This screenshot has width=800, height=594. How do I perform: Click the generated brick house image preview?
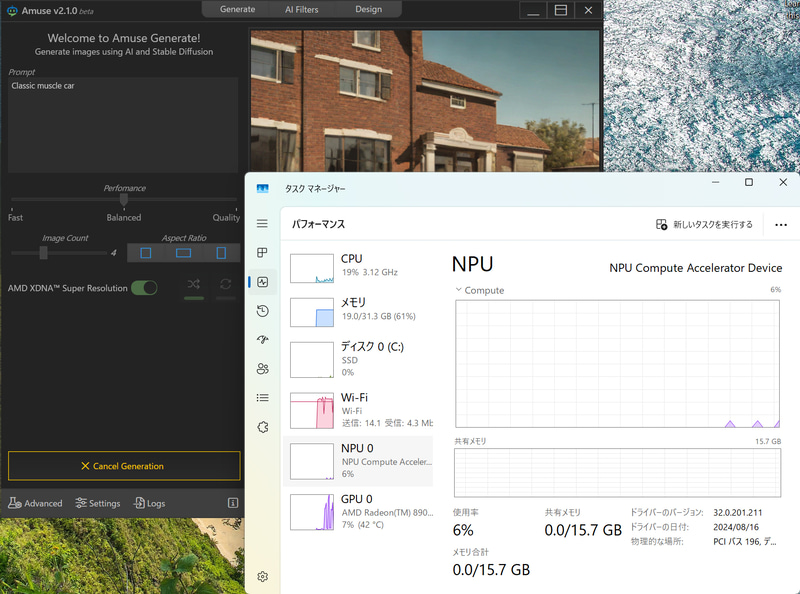424,101
